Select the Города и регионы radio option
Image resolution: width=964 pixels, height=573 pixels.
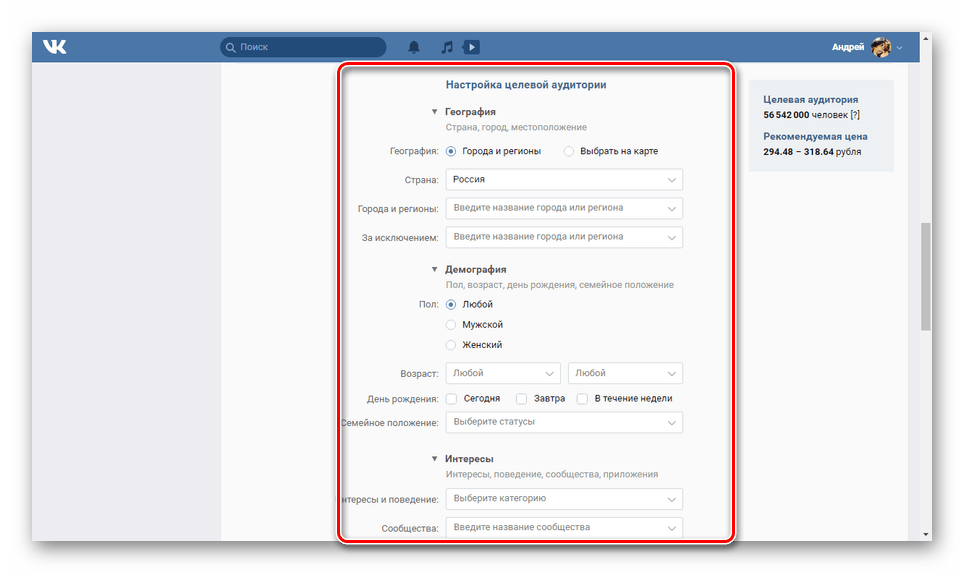(451, 151)
